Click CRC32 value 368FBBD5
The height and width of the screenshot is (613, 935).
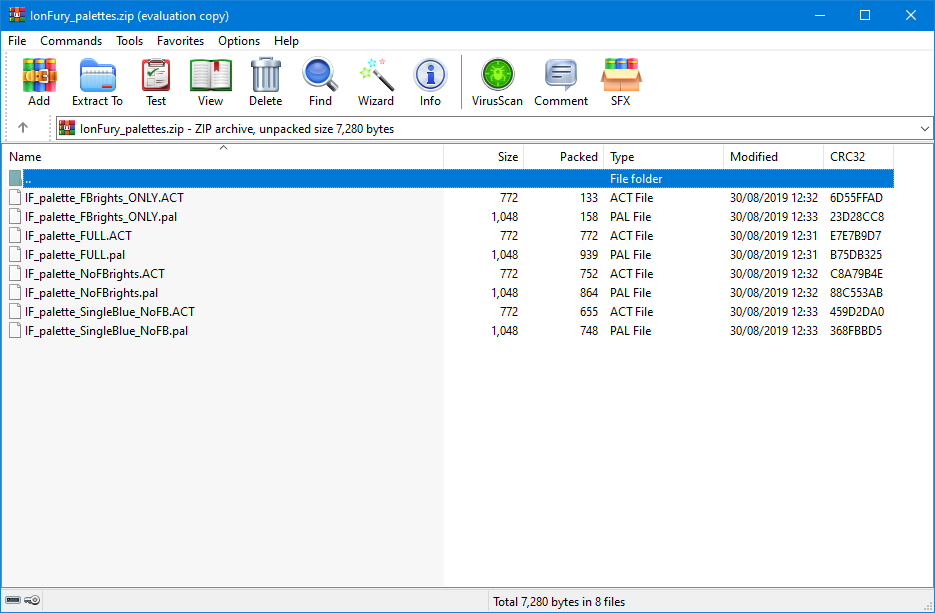[855, 331]
